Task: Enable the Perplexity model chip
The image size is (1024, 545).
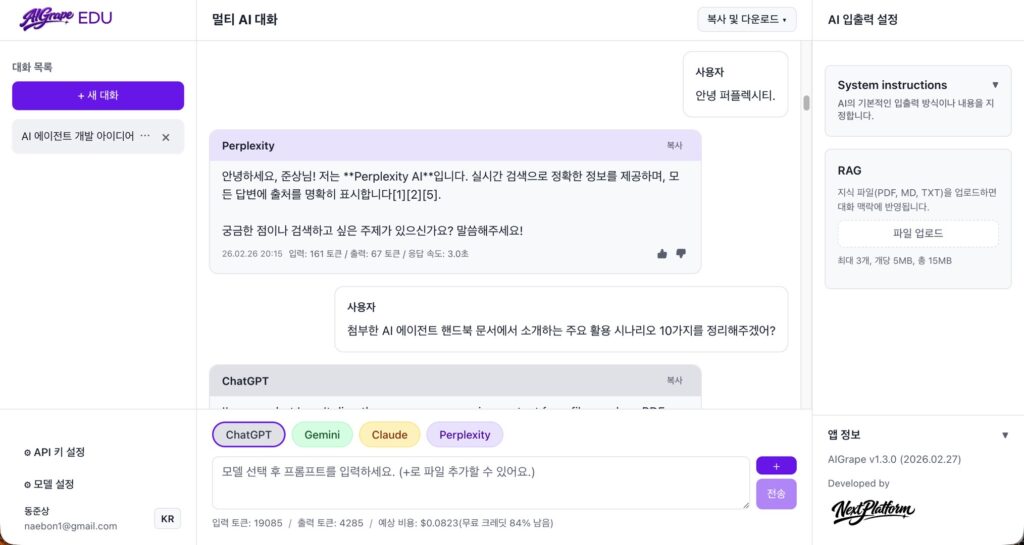Action: (464, 435)
